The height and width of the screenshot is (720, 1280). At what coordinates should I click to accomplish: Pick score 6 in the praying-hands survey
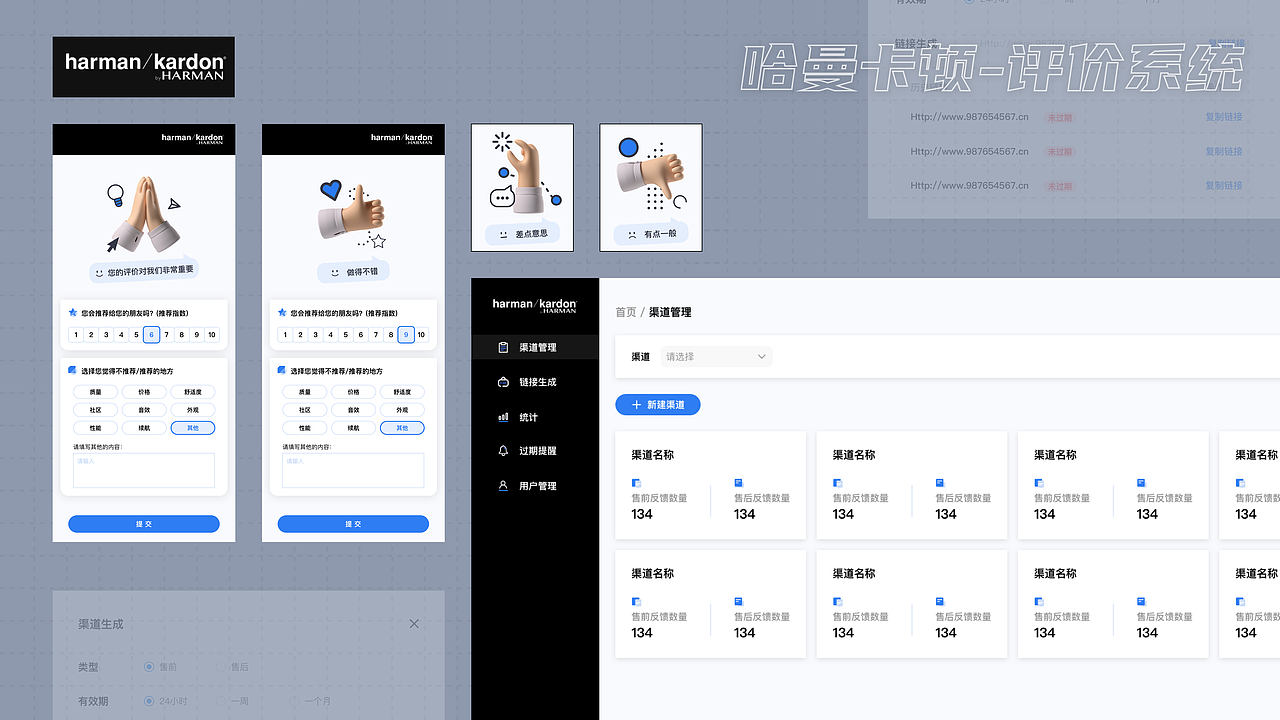click(151, 335)
